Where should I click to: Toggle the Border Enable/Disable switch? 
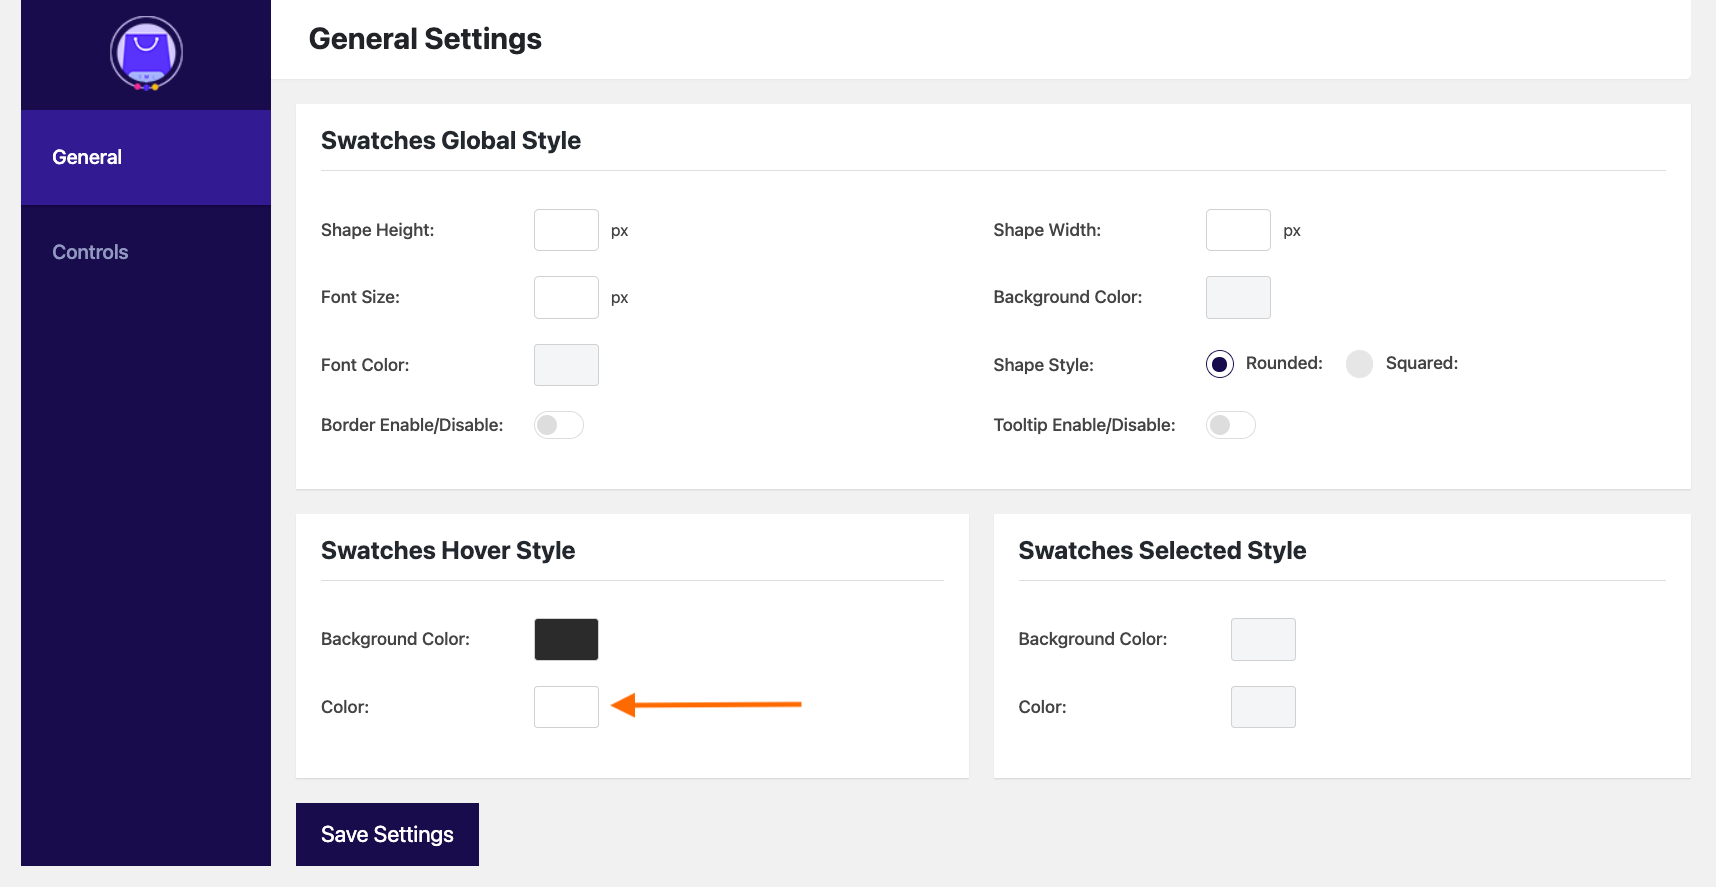coord(558,425)
